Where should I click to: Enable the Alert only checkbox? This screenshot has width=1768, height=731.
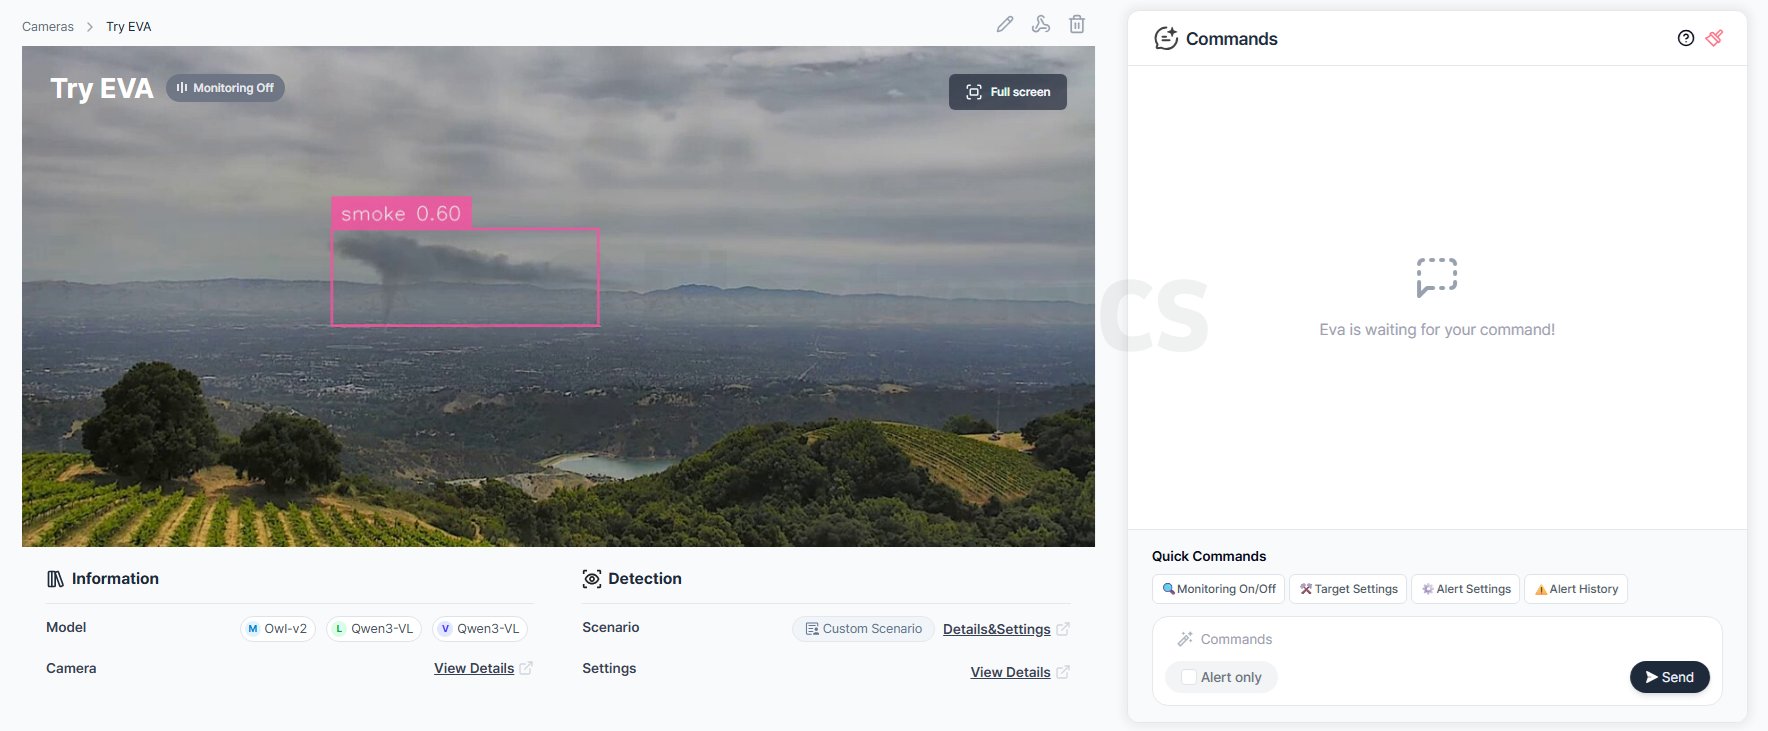pyautogui.click(x=1189, y=677)
